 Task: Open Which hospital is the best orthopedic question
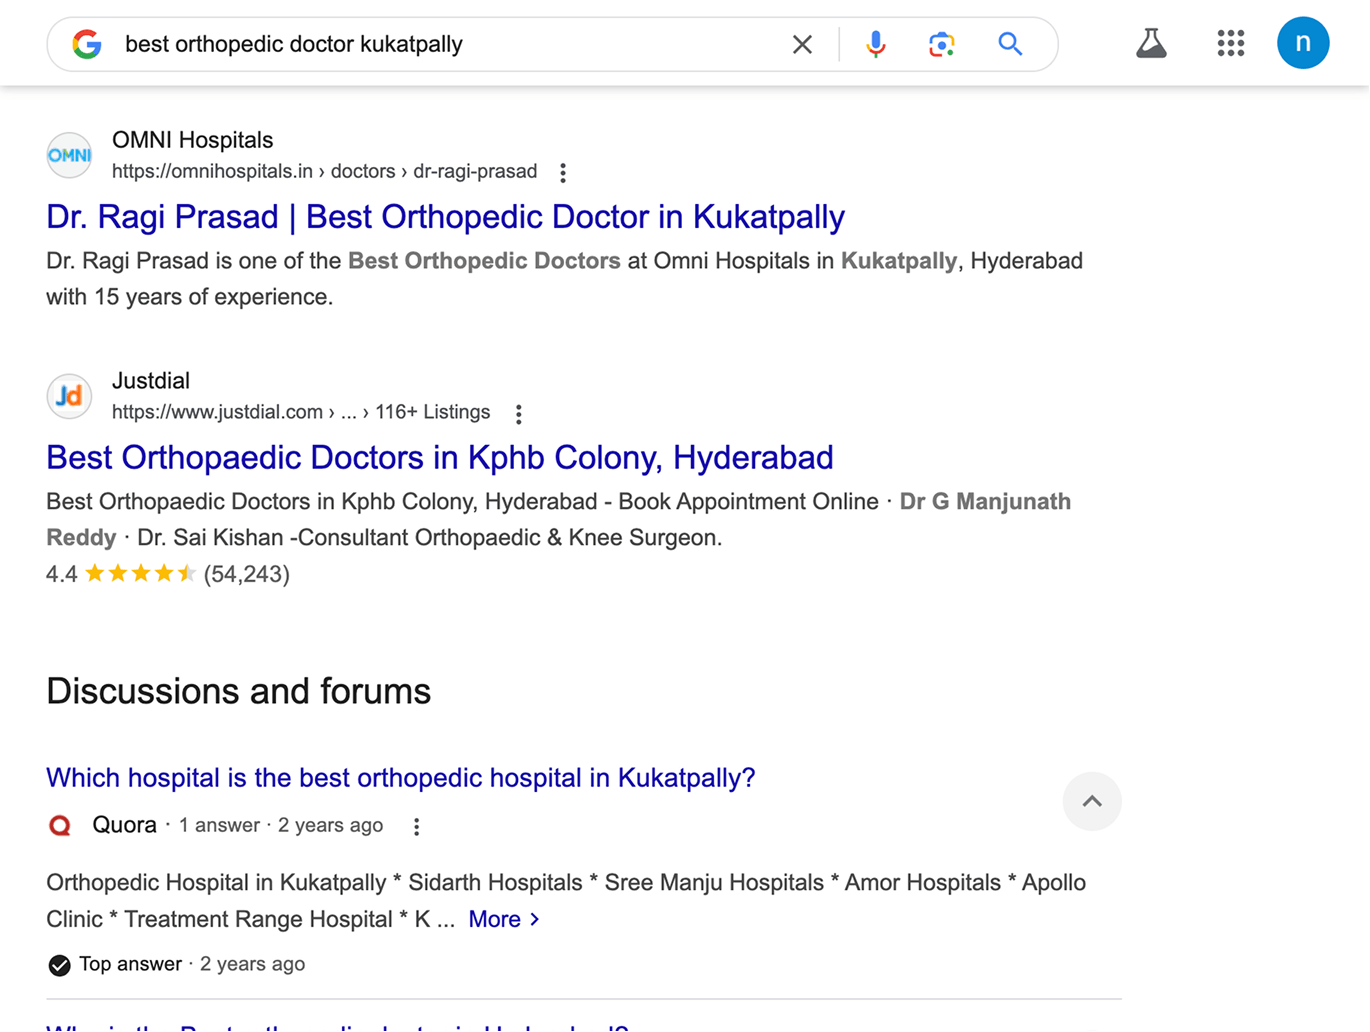[401, 778]
